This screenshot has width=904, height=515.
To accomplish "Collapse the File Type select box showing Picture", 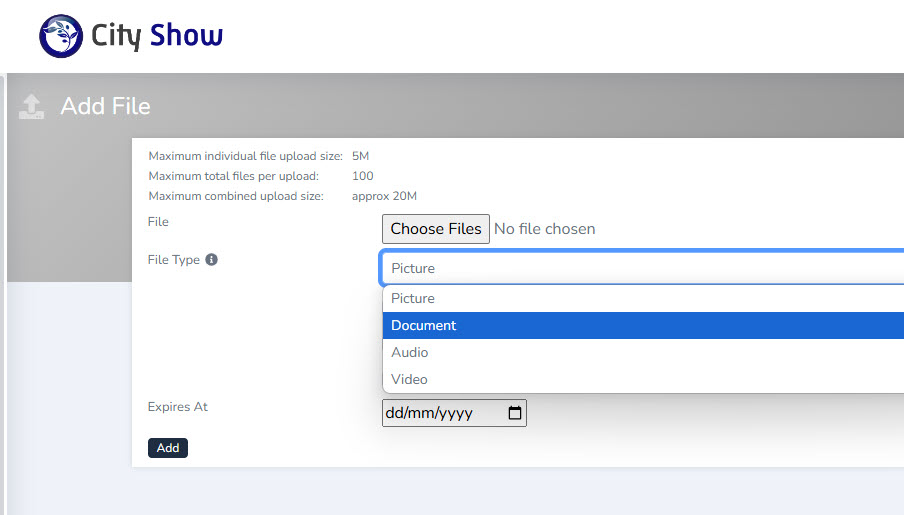I will coord(640,268).
